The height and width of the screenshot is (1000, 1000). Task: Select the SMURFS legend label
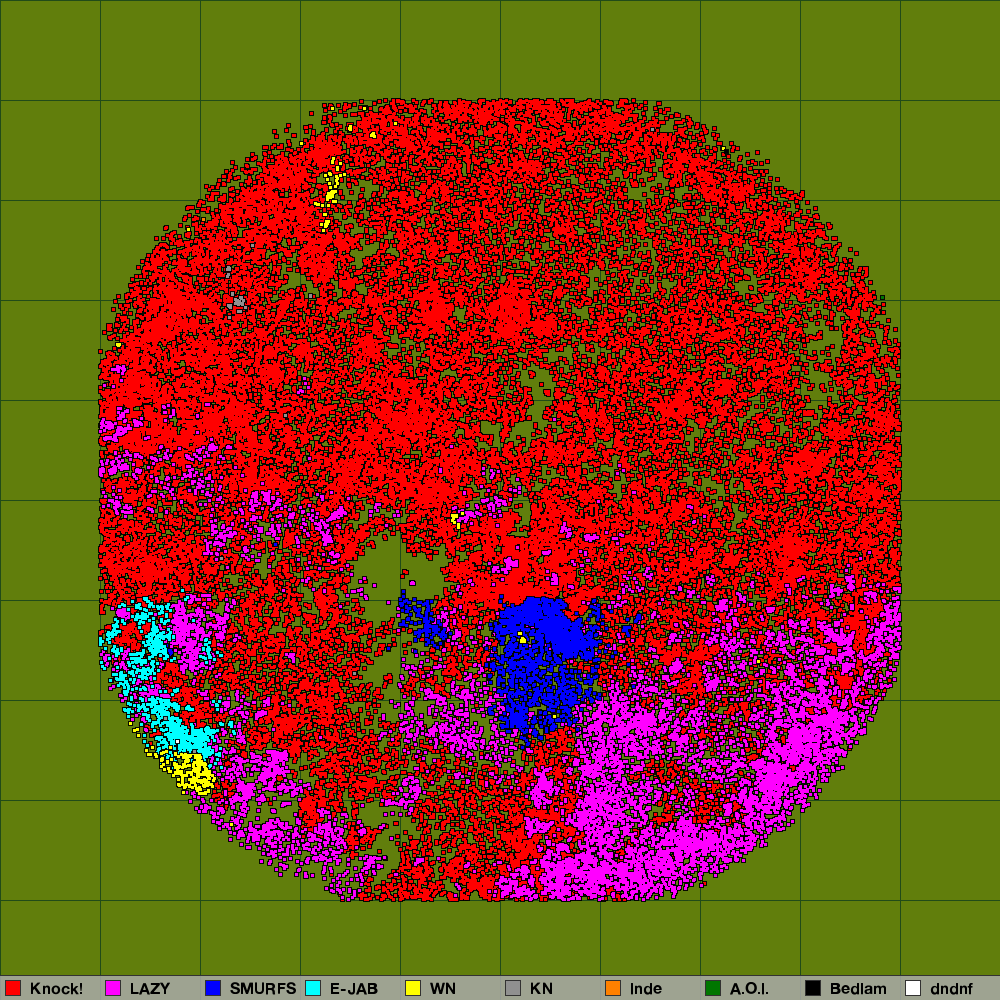pyautogui.click(x=263, y=989)
